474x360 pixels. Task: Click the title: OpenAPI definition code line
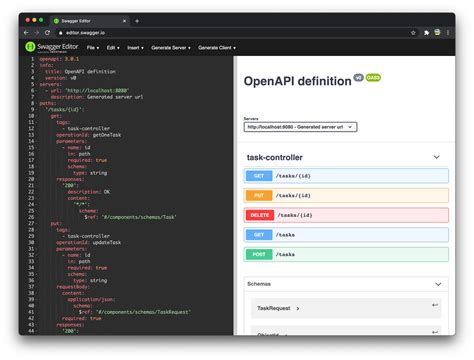80,72
